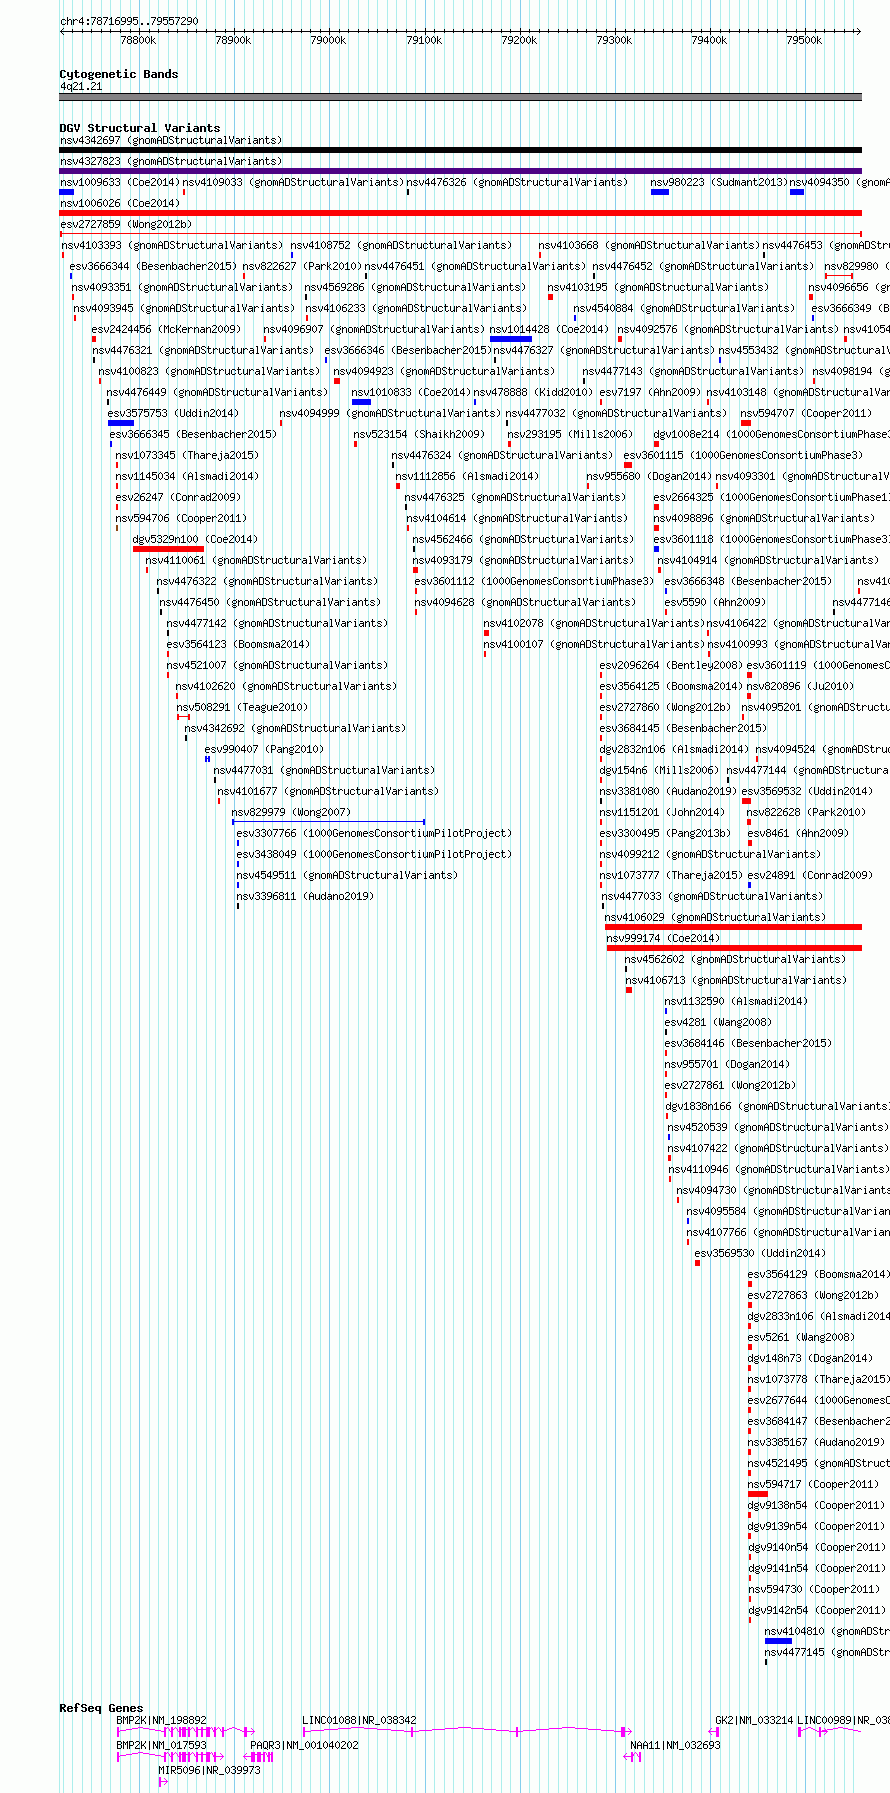Select esv2424456 (McKernan2009) label
Viewport: 890px width, 1793px height.
click(x=167, y=329)
